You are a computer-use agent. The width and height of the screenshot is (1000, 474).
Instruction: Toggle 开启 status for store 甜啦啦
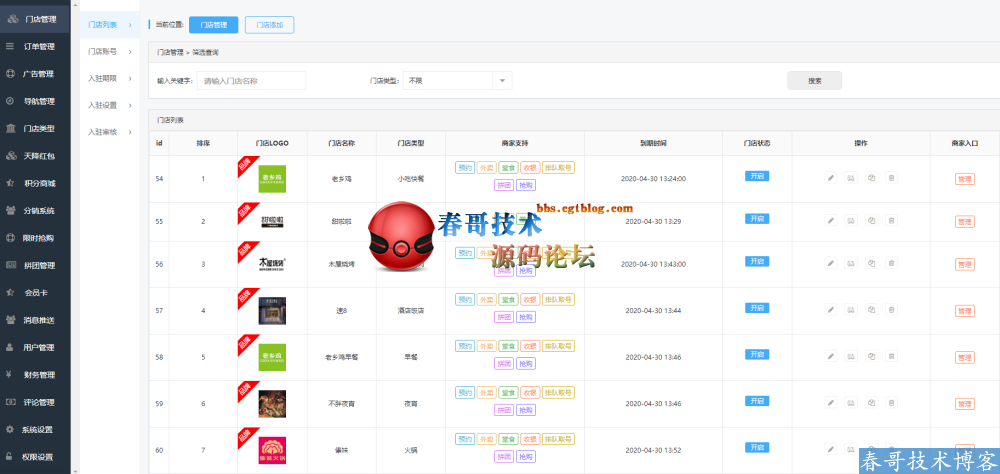coord(757,219)
